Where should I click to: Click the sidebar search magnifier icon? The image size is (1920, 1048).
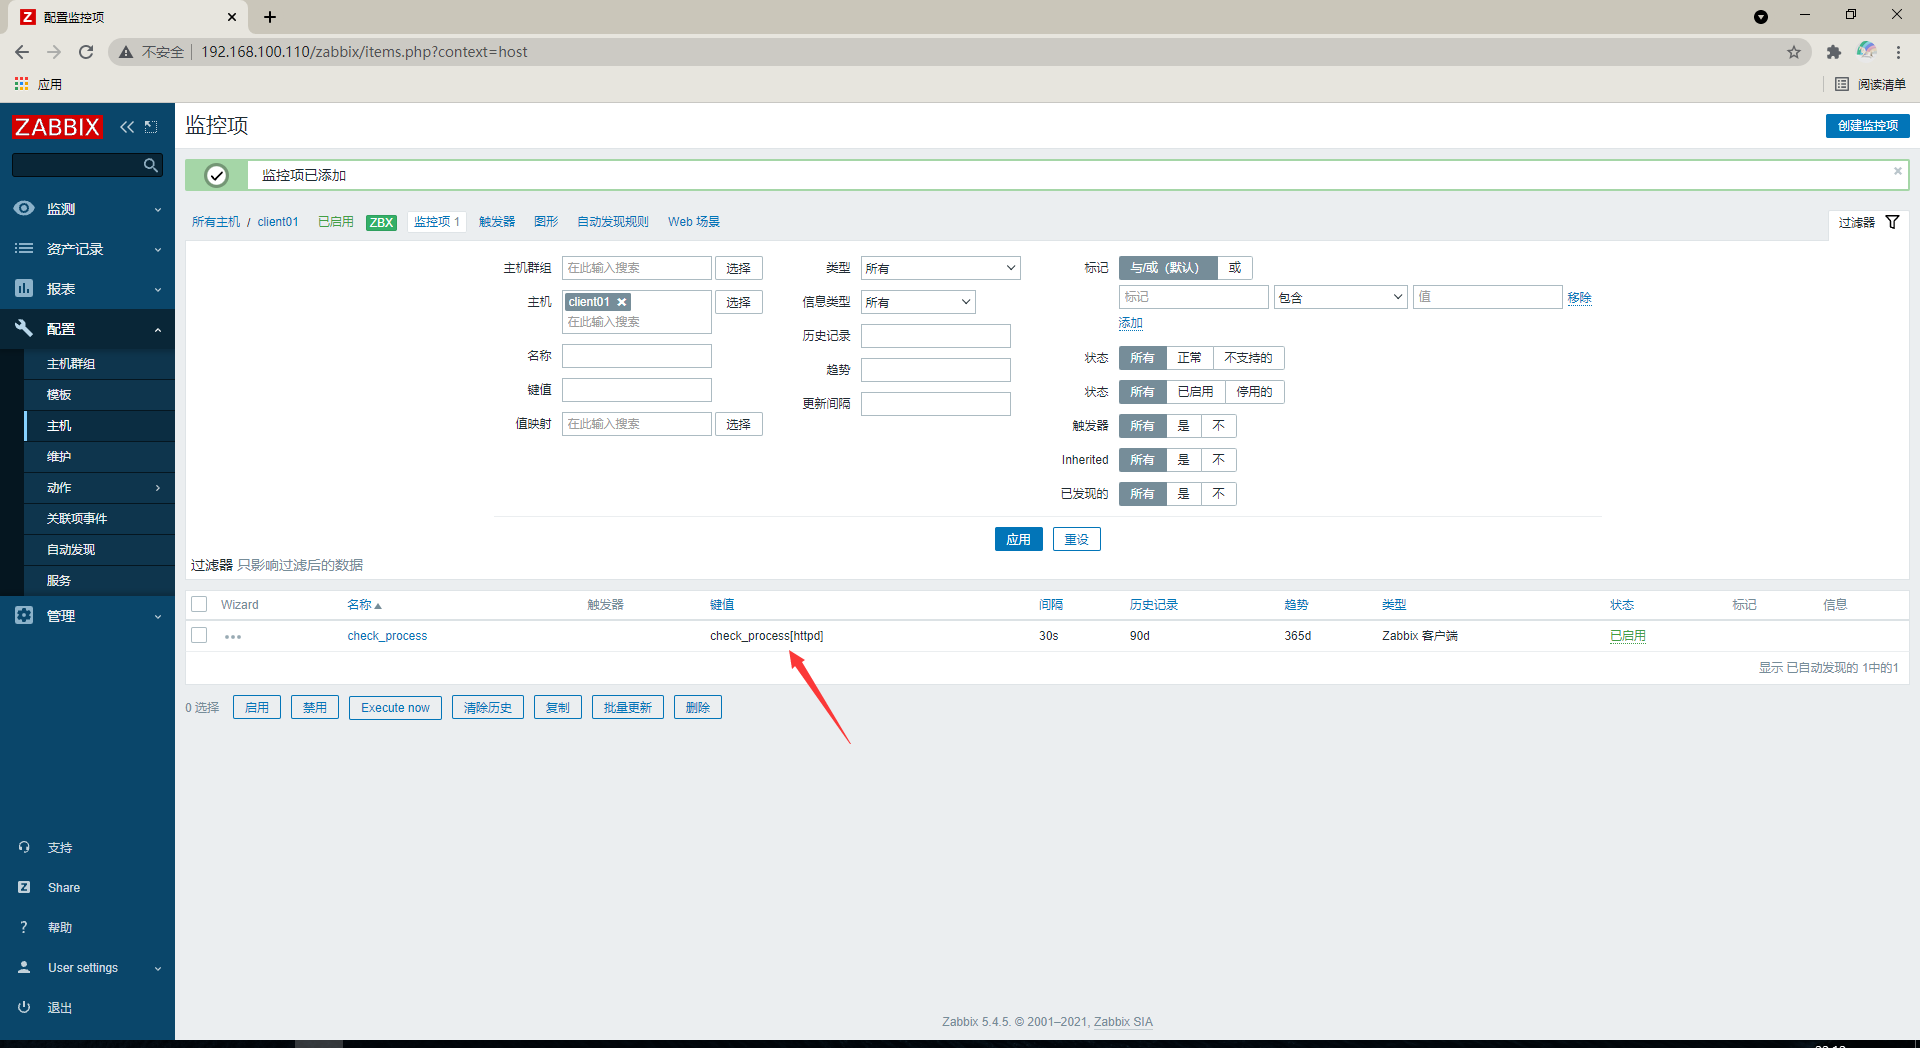(151, 165)
